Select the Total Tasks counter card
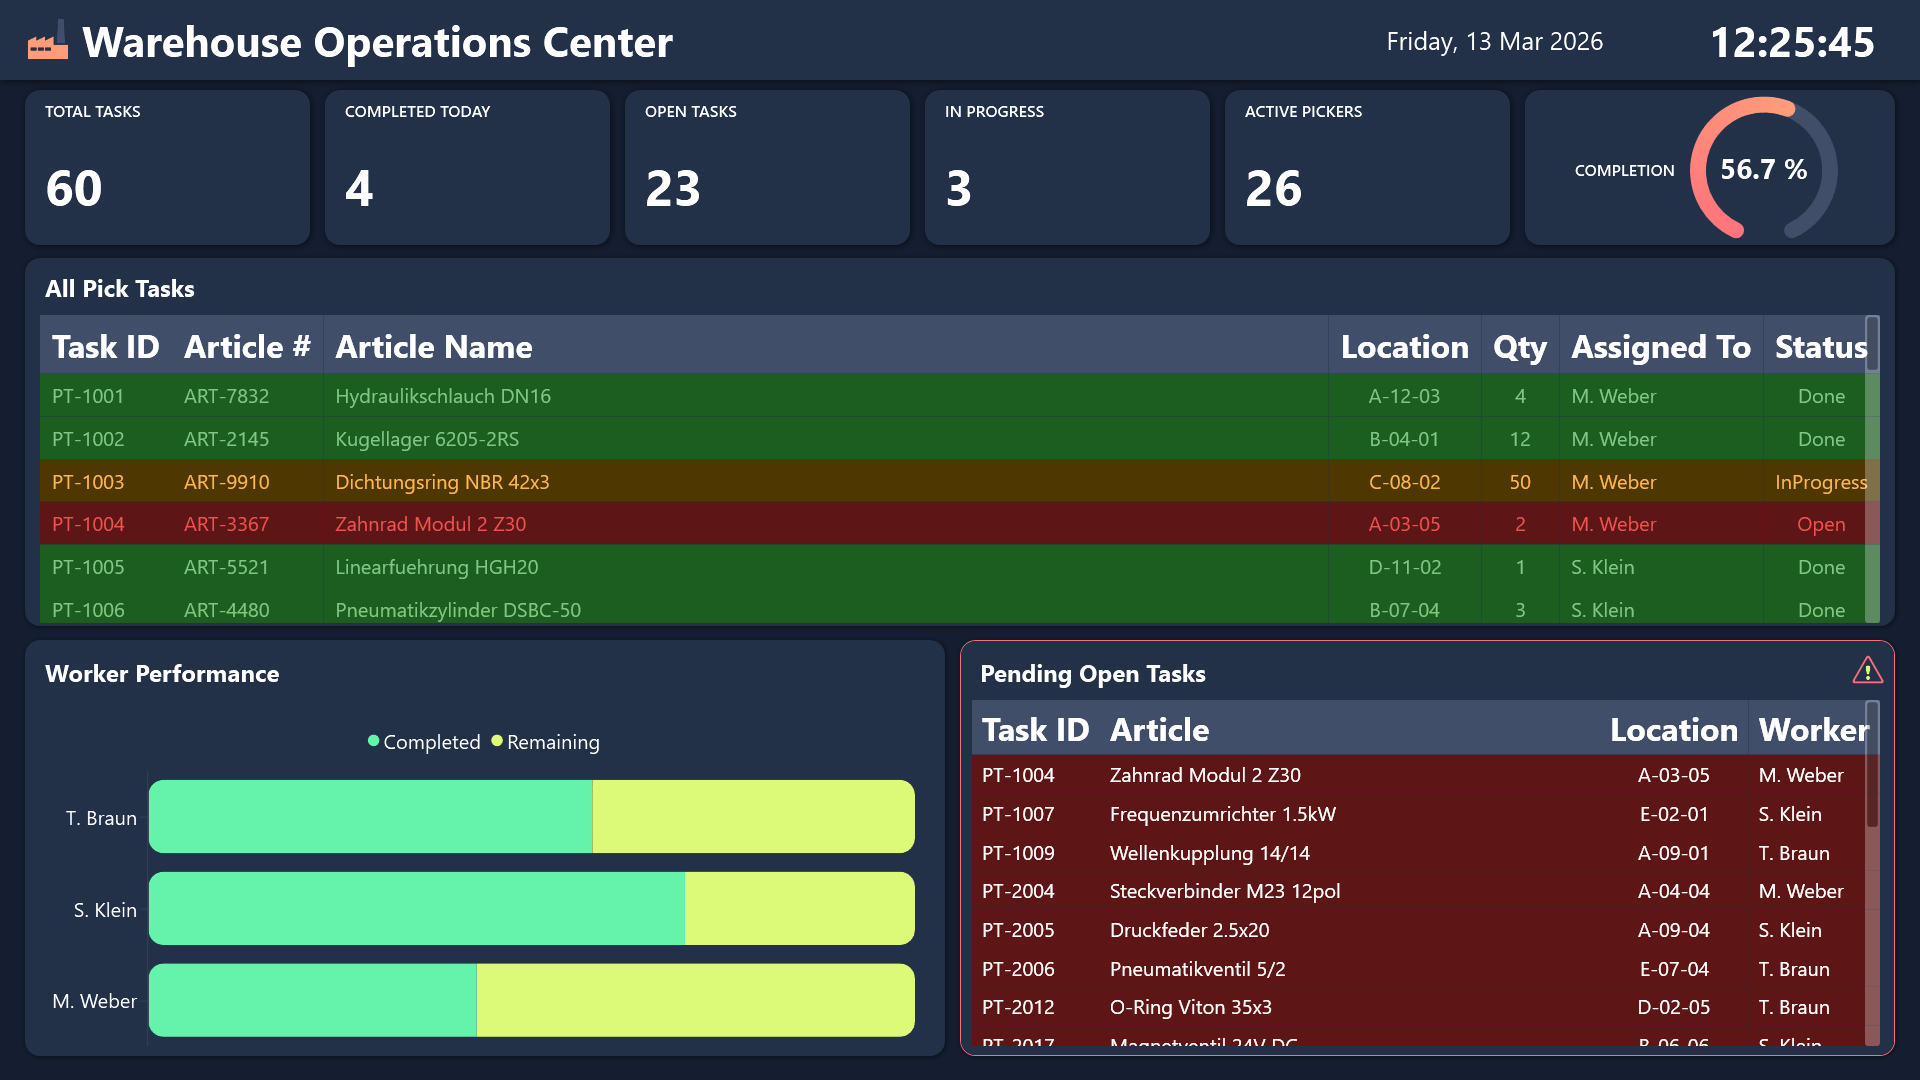The height and width of the screenshot is (1080, 1920). click(x=167, y=167)
